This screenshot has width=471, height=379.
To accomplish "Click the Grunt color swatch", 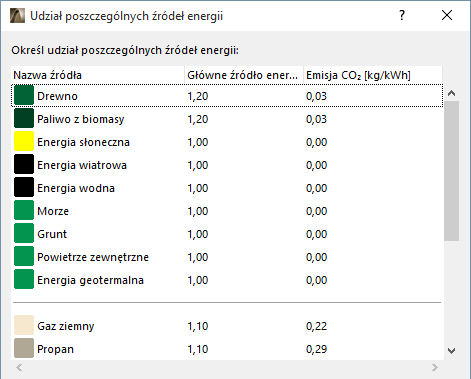I will [24, 233].
